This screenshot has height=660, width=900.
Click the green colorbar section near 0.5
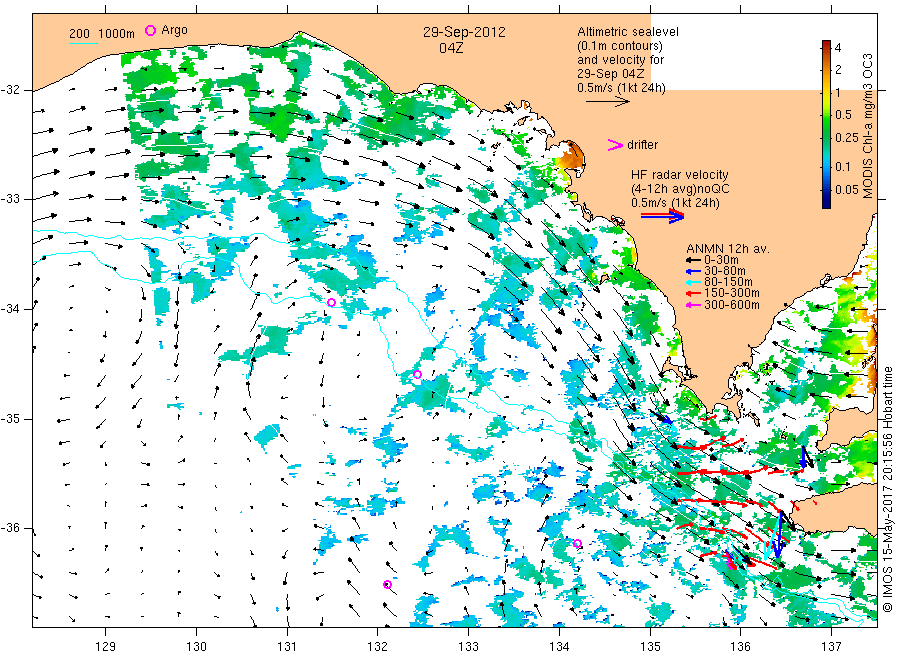tap(826, 115)
